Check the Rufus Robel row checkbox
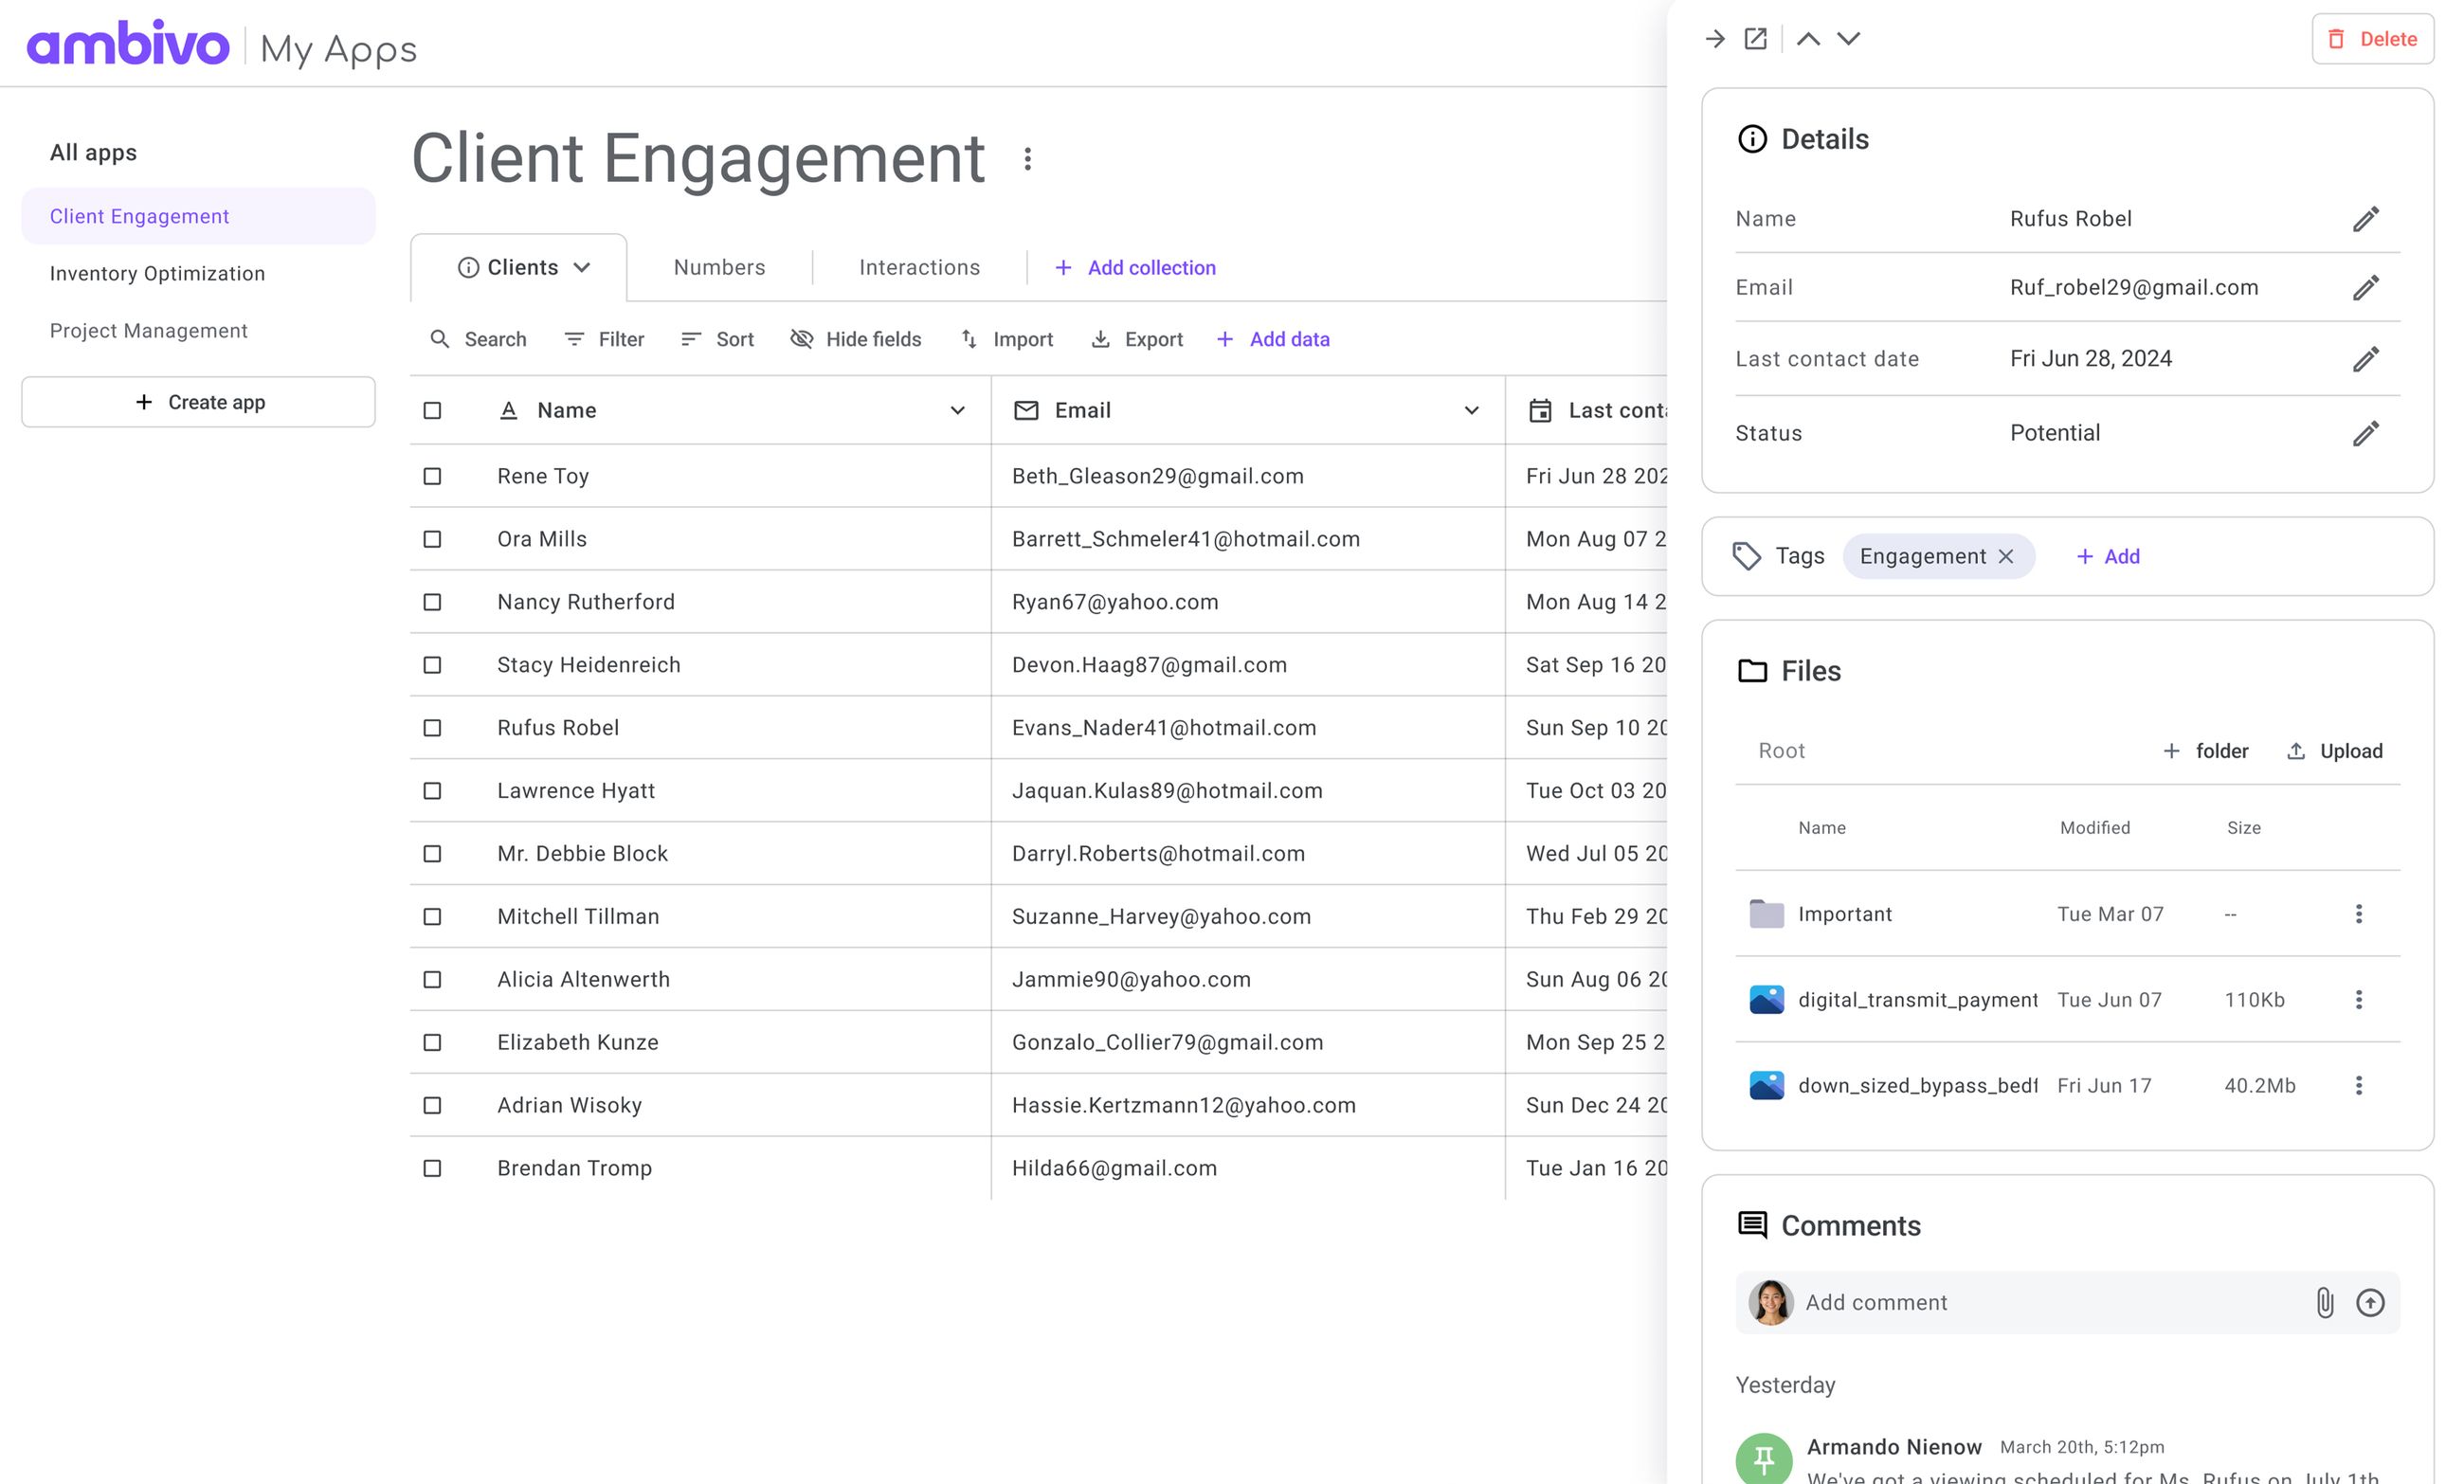Screen dimensions: 2464x1484 (432, 727)
